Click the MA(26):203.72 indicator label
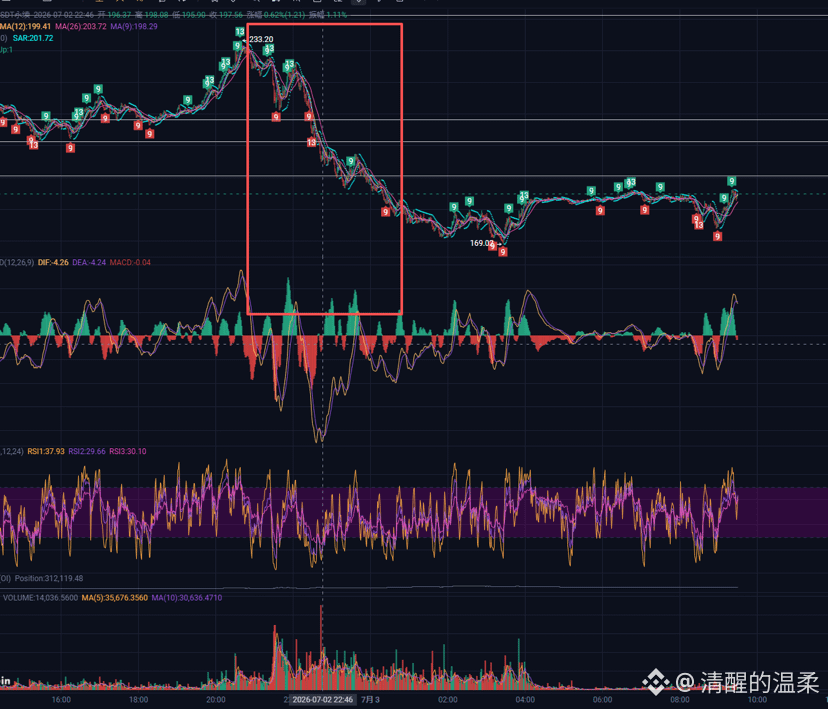828x709 pixels. [x=81, y=26]
